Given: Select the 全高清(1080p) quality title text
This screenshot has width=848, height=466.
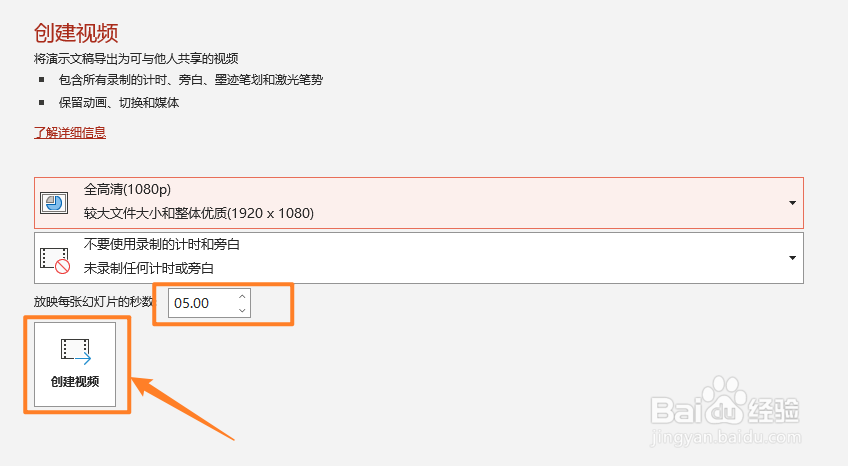Looking at the screenshot, I should pos(127,189).
